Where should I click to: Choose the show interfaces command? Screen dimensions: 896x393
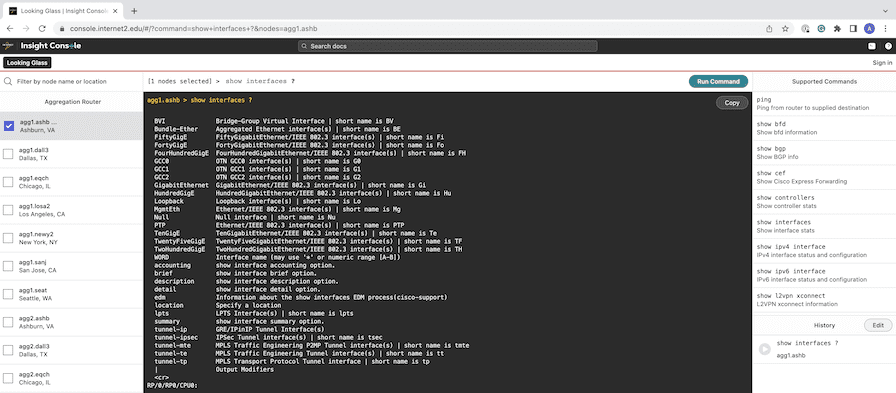coord(824,226)
